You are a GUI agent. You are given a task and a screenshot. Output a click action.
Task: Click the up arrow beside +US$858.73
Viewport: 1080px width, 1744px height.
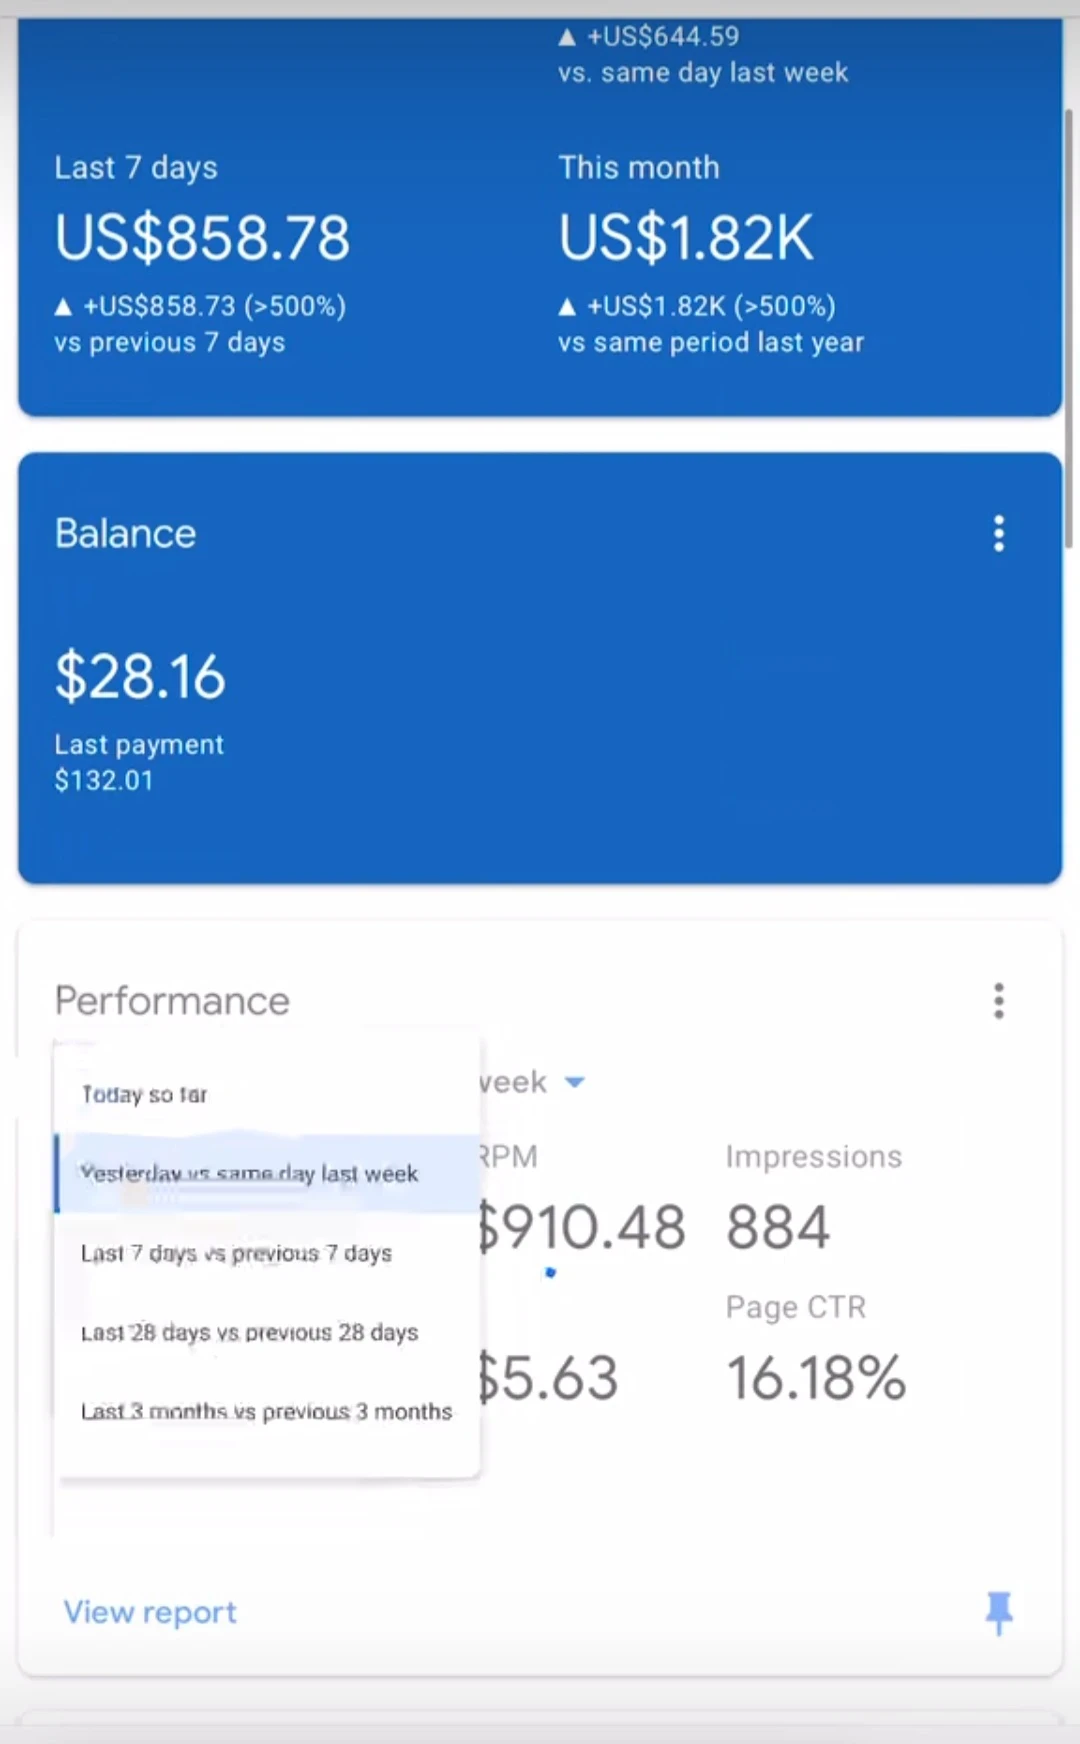pos(64,307)
